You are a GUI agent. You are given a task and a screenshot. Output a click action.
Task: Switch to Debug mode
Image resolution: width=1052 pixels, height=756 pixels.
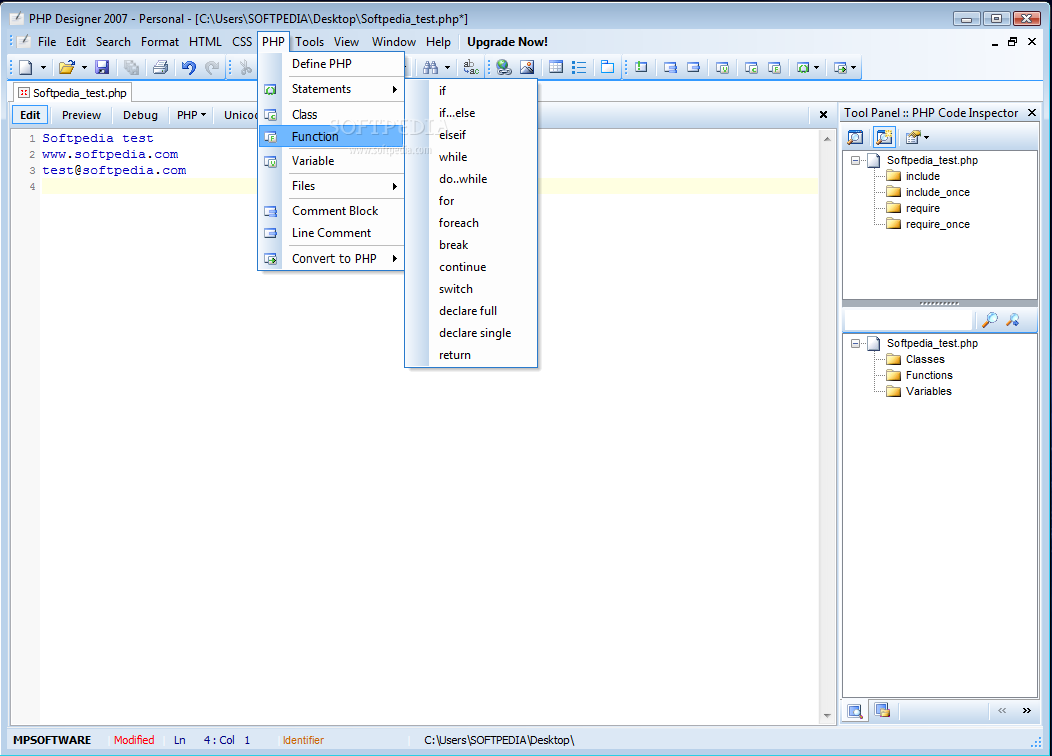coord(140,115)
